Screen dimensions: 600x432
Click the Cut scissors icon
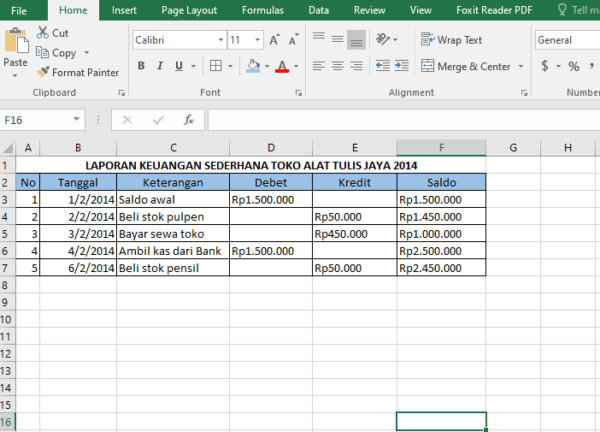coord(44,33)
